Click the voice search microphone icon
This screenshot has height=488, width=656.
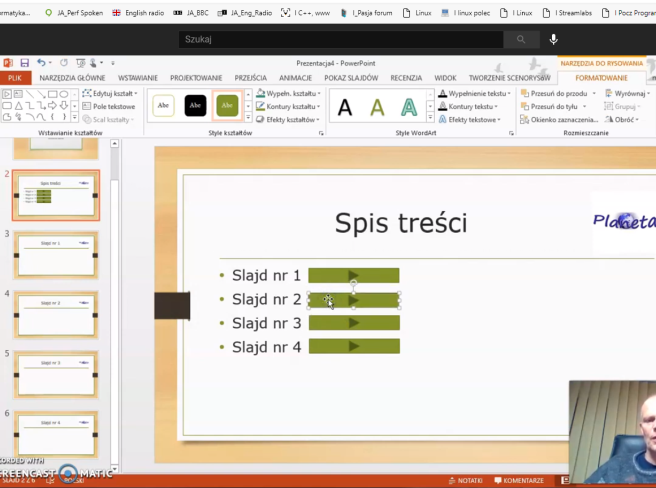pyautogui.click(x=554, y=39)
